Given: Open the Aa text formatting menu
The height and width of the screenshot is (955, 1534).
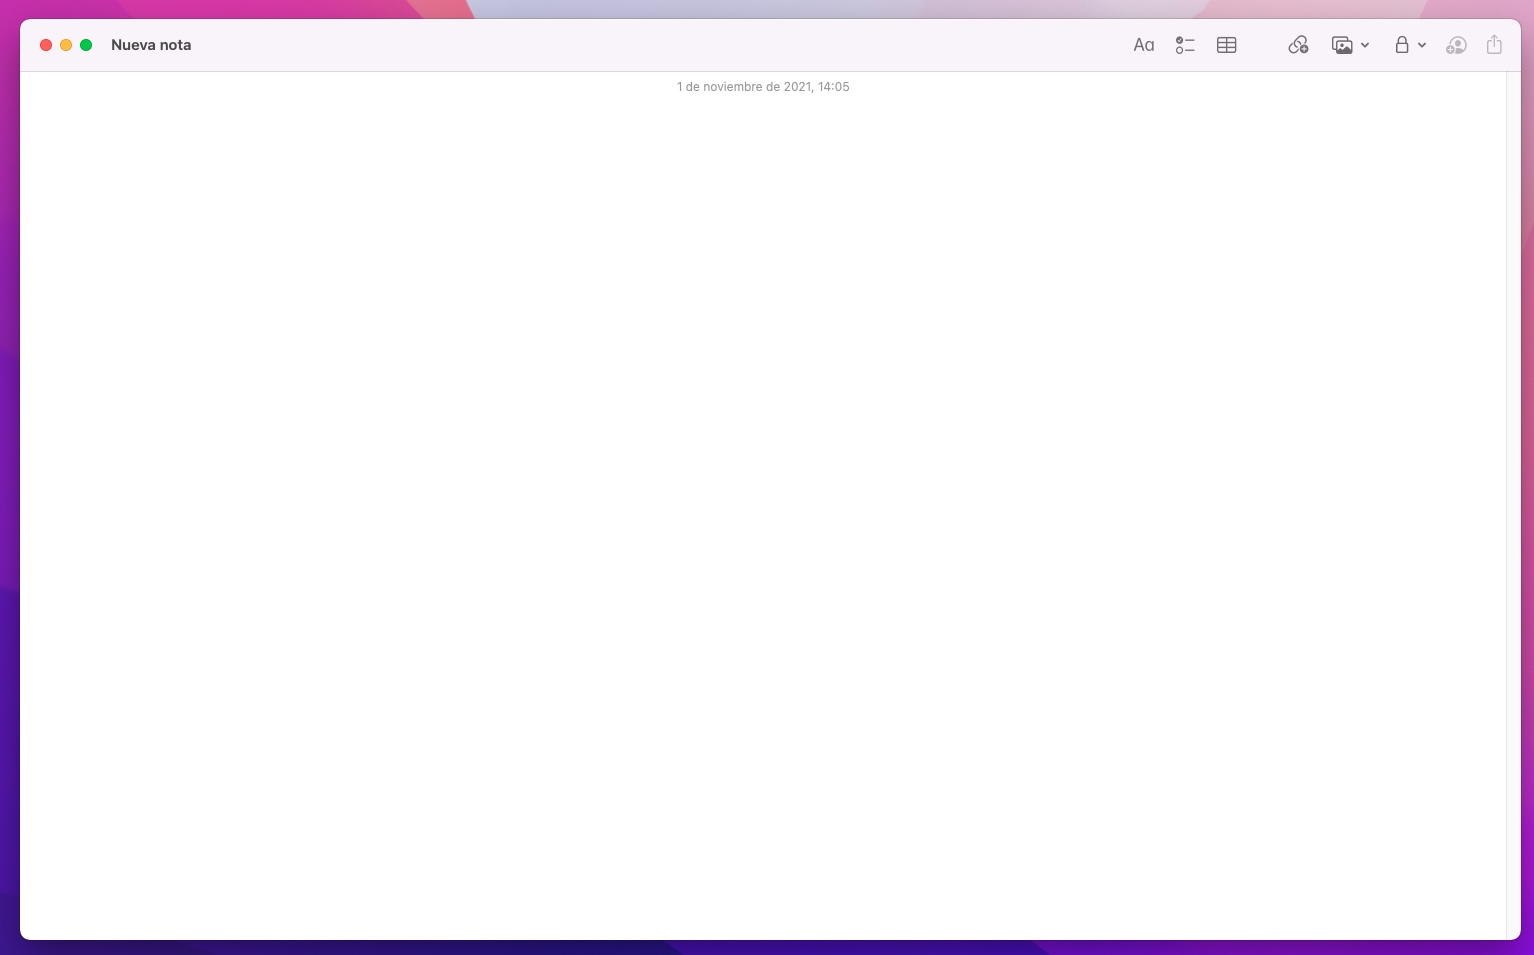Looking at the screenshot, I should [x=1143, y=45].
